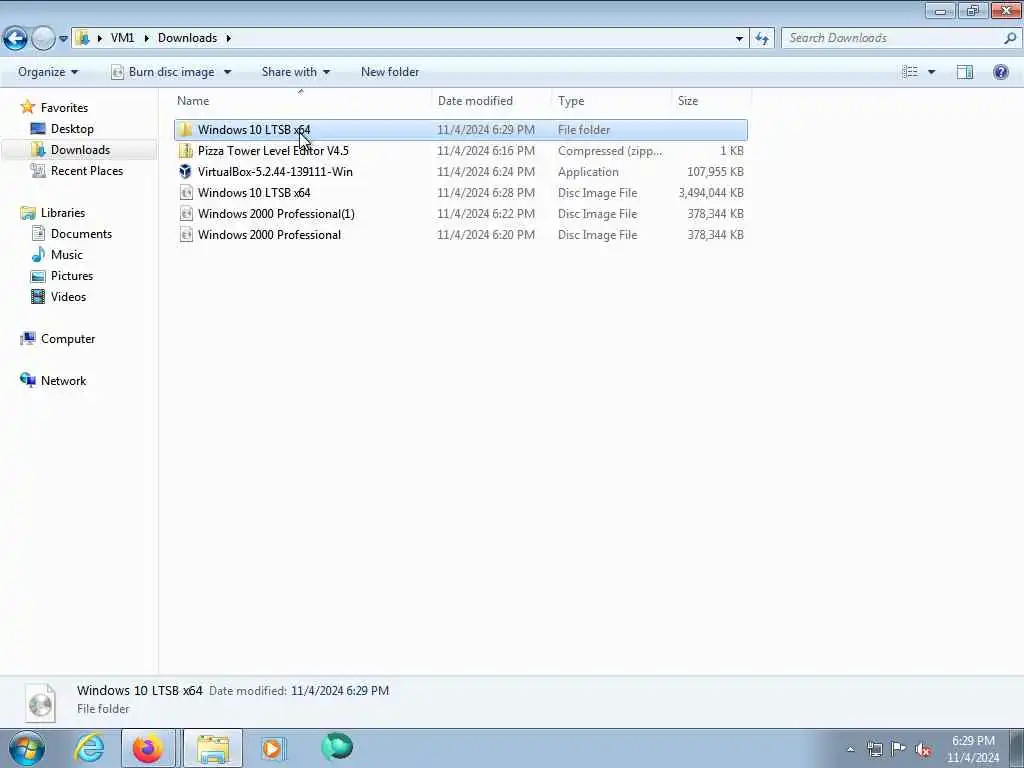Image resolution: width=1024 pixels, height=768 pixels.
Task: Expand the chevron between VM1 and Downloads
Action: click(x=146, y=38)
